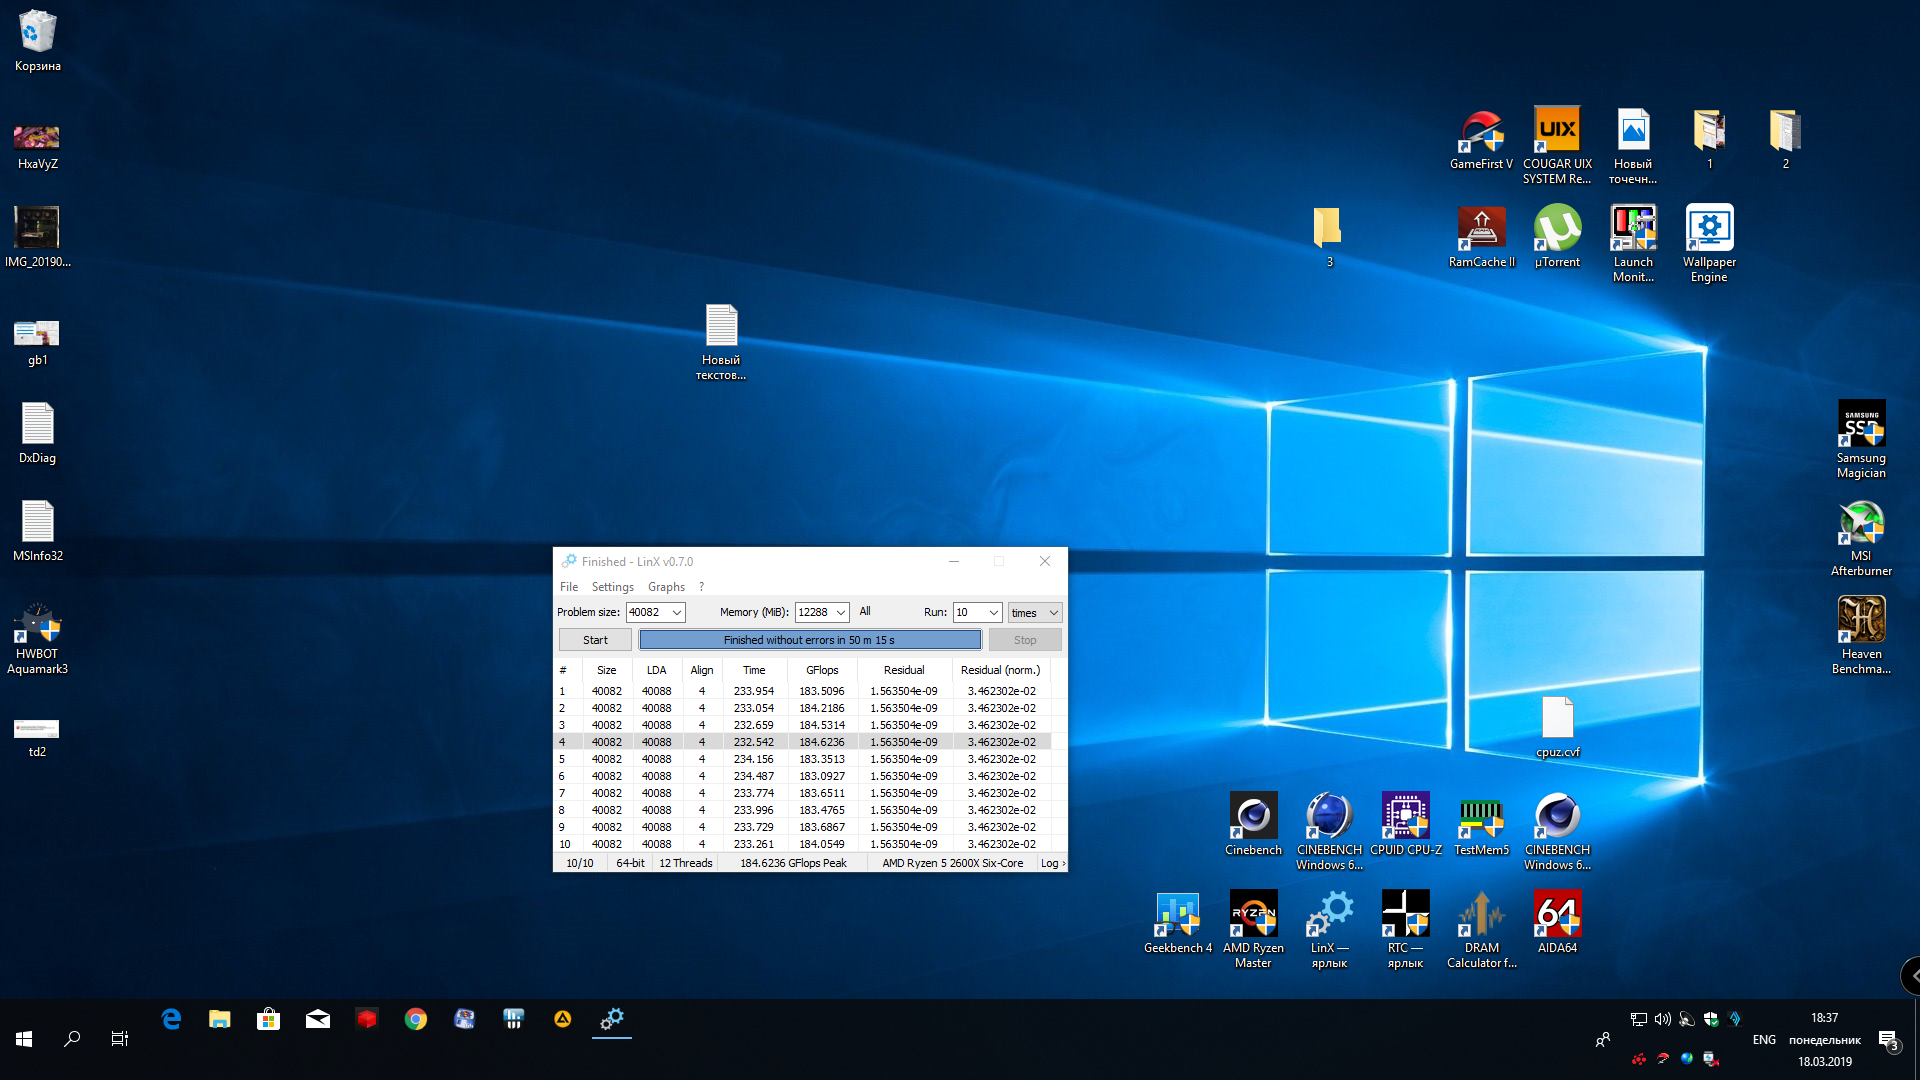1920x1080 pixels.
Task: Open the DRAM Calculator shortcut
Action: point(1481,915)
